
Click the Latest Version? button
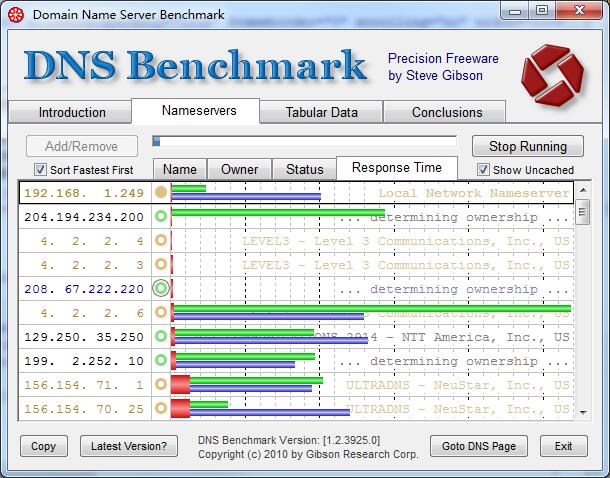tap(130, 446)
